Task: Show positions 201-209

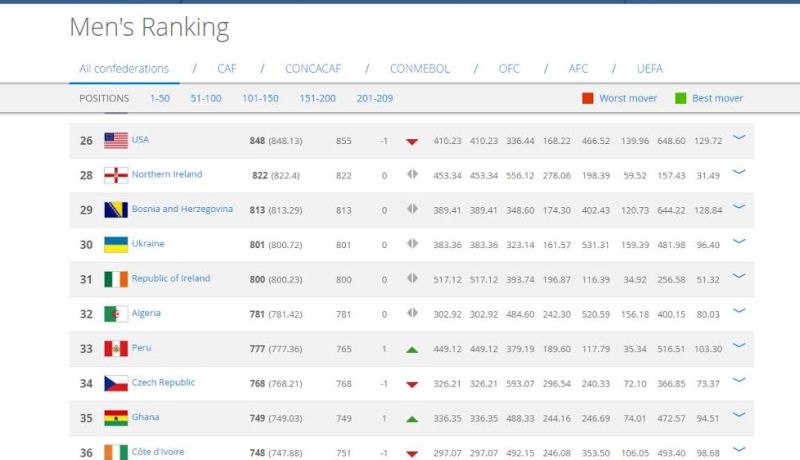Action: (x=374, y=98)
